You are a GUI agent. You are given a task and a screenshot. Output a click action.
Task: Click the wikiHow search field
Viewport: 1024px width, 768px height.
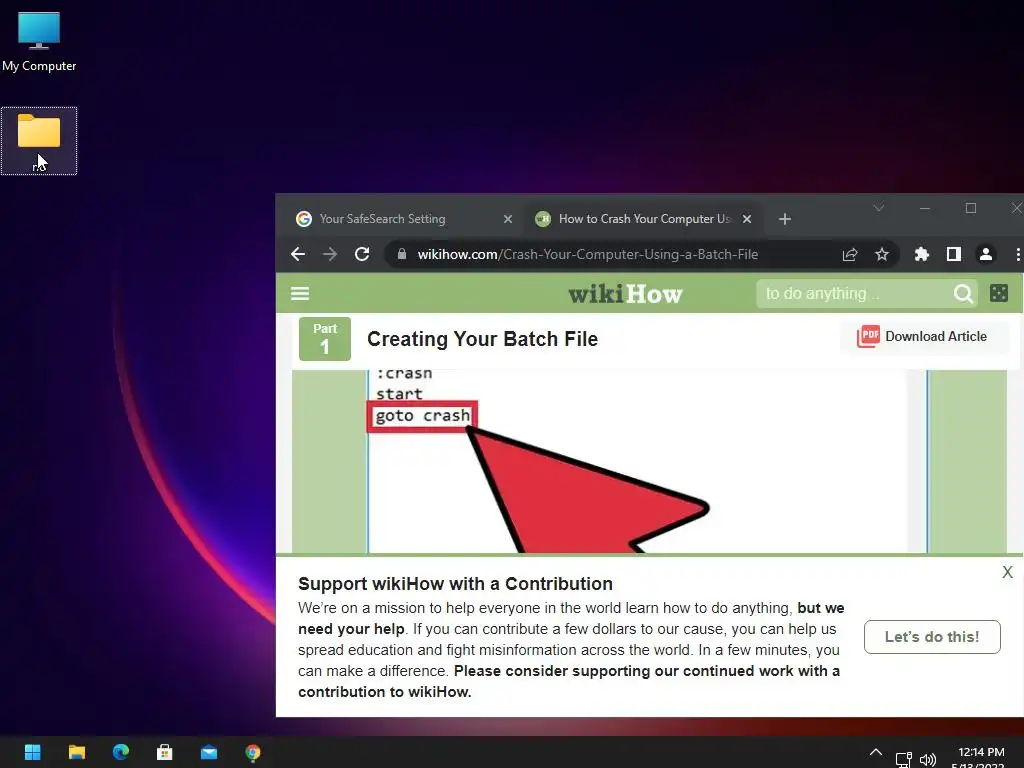[856, 293]
